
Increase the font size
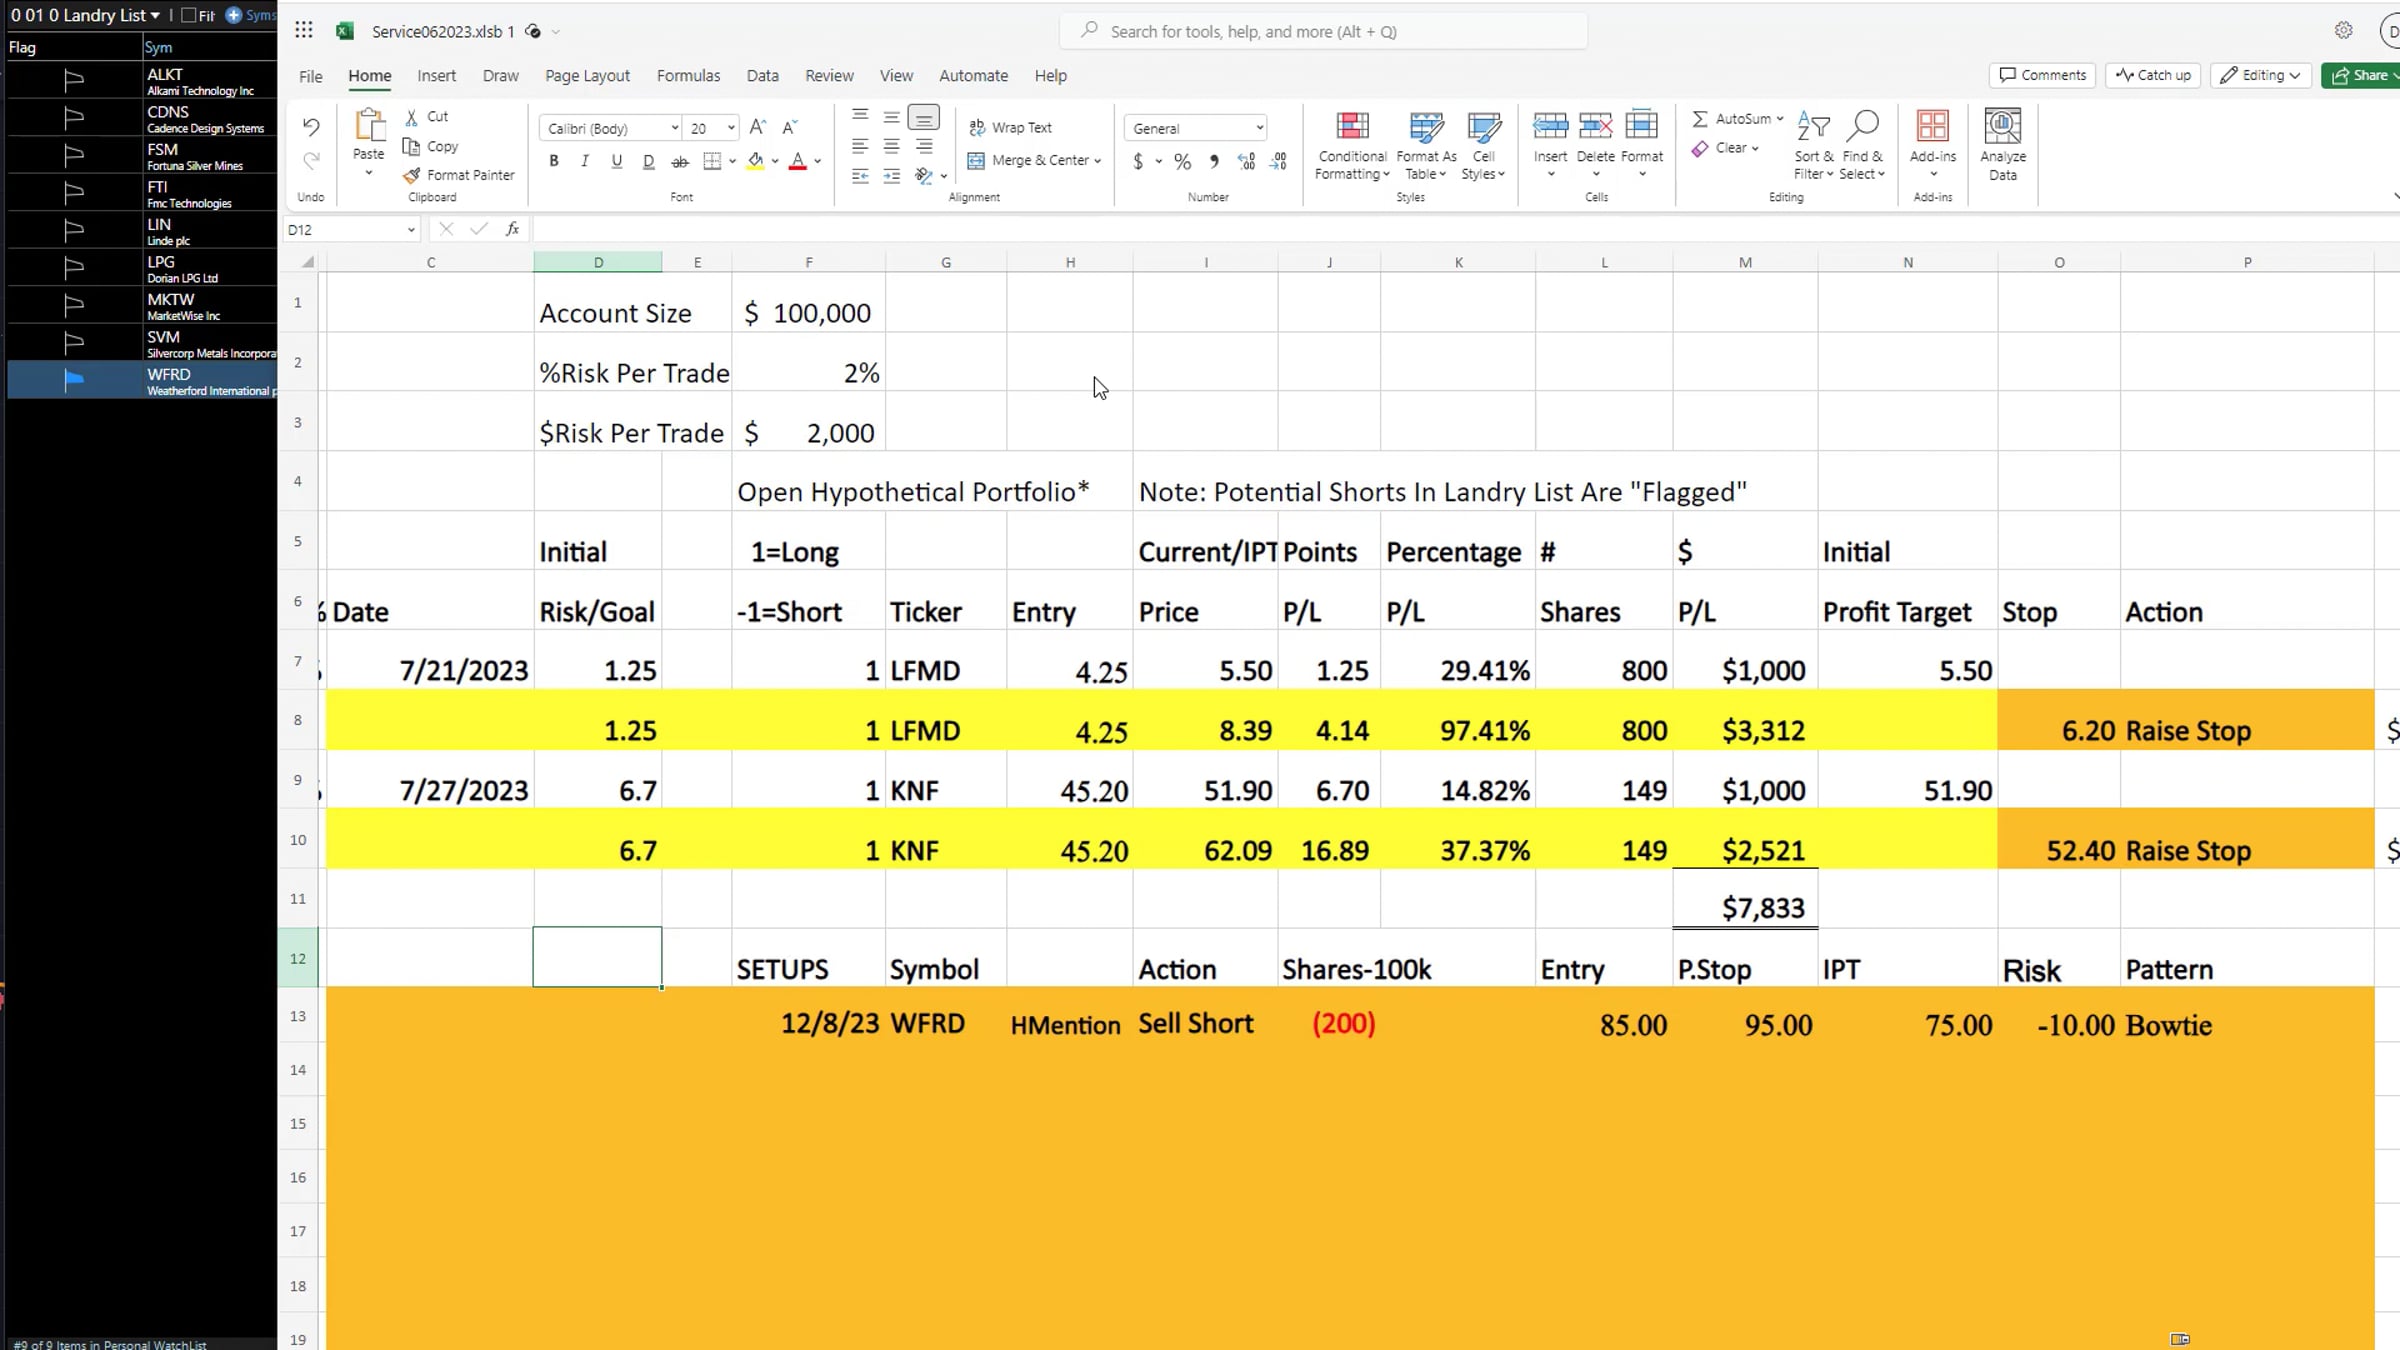[758, 127]
